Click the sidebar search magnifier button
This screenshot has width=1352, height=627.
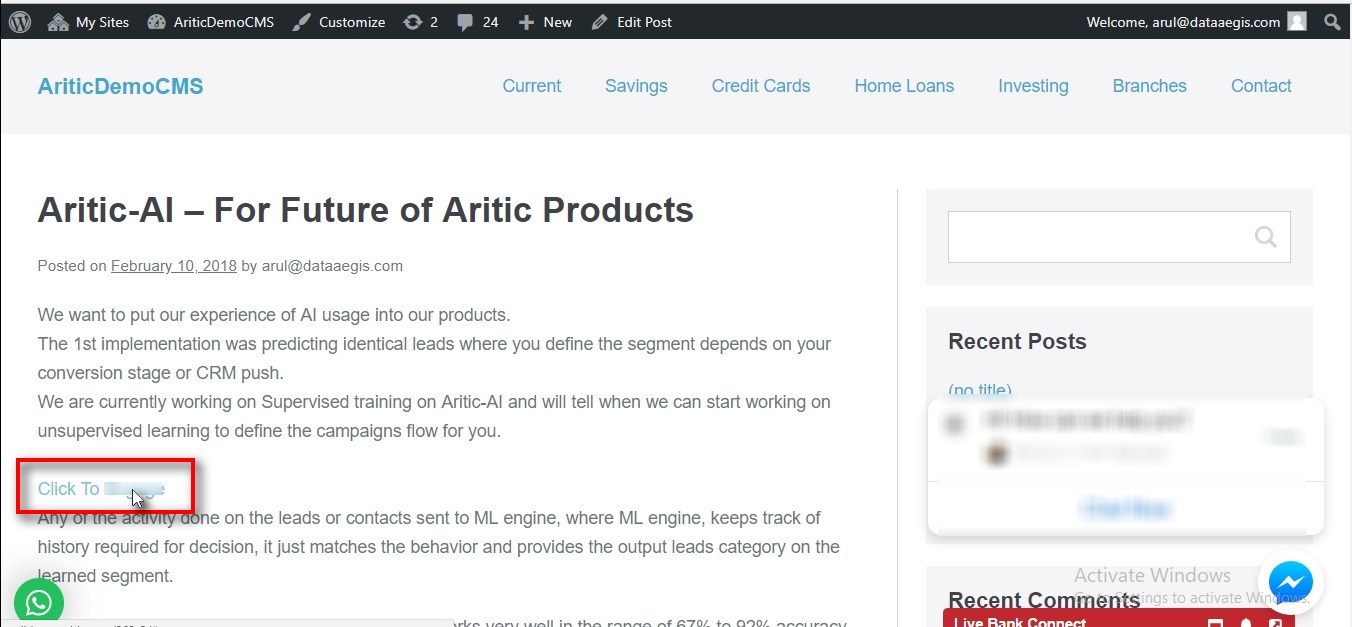1266,237
